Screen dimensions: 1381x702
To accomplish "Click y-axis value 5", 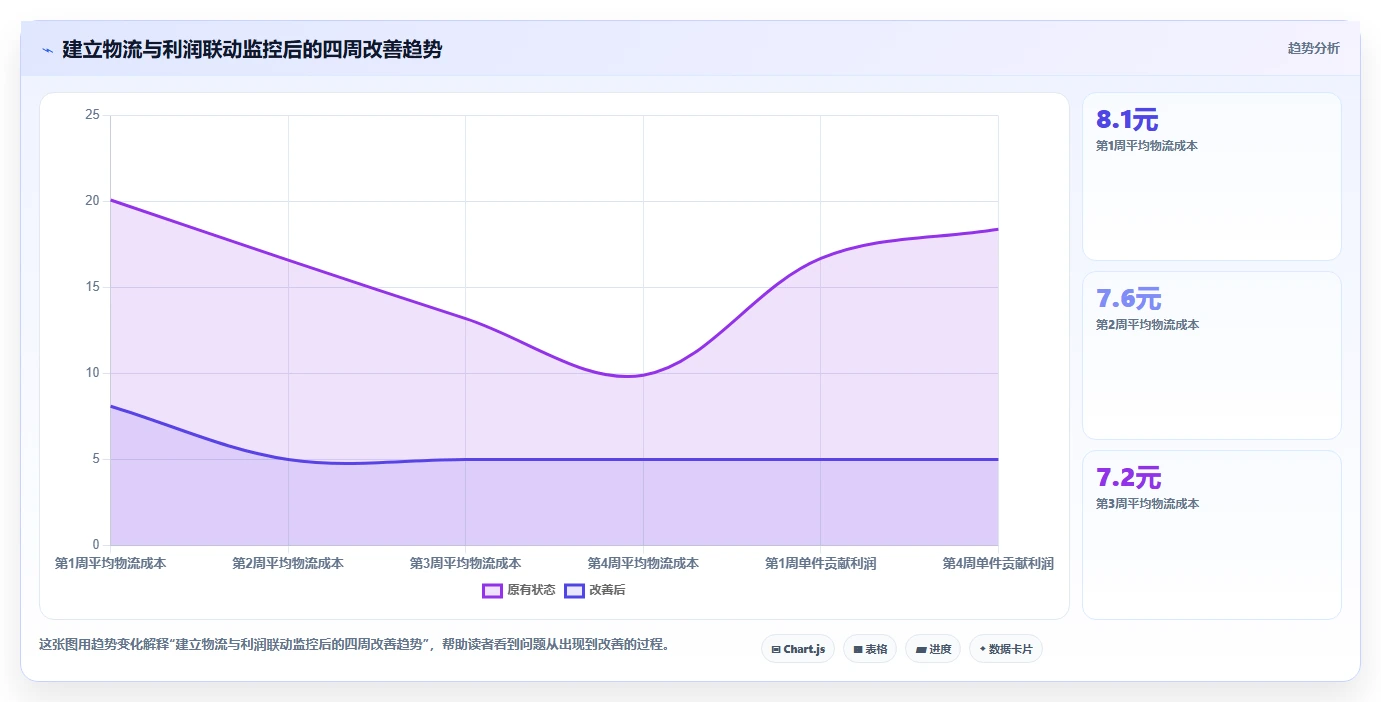I will coord(96,459).
